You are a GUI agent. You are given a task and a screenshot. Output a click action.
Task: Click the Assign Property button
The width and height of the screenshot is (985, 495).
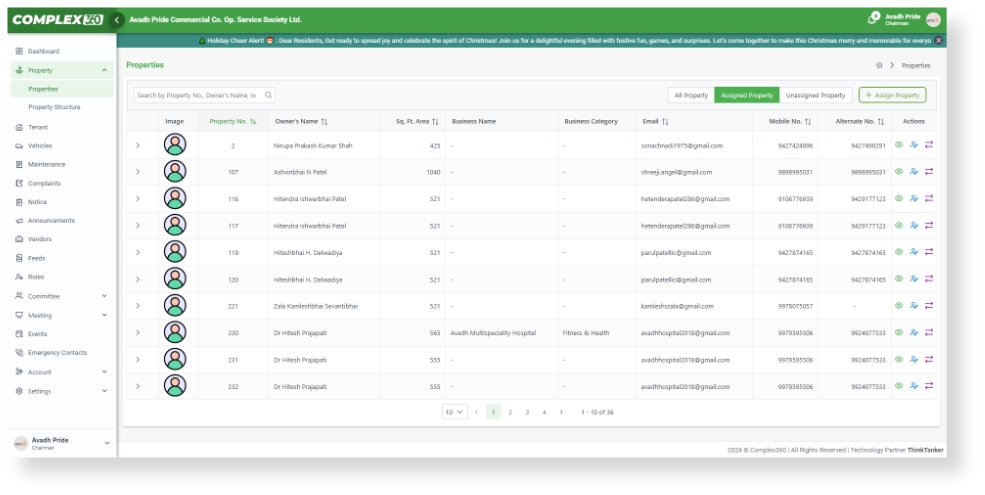[x=892, y=95]
